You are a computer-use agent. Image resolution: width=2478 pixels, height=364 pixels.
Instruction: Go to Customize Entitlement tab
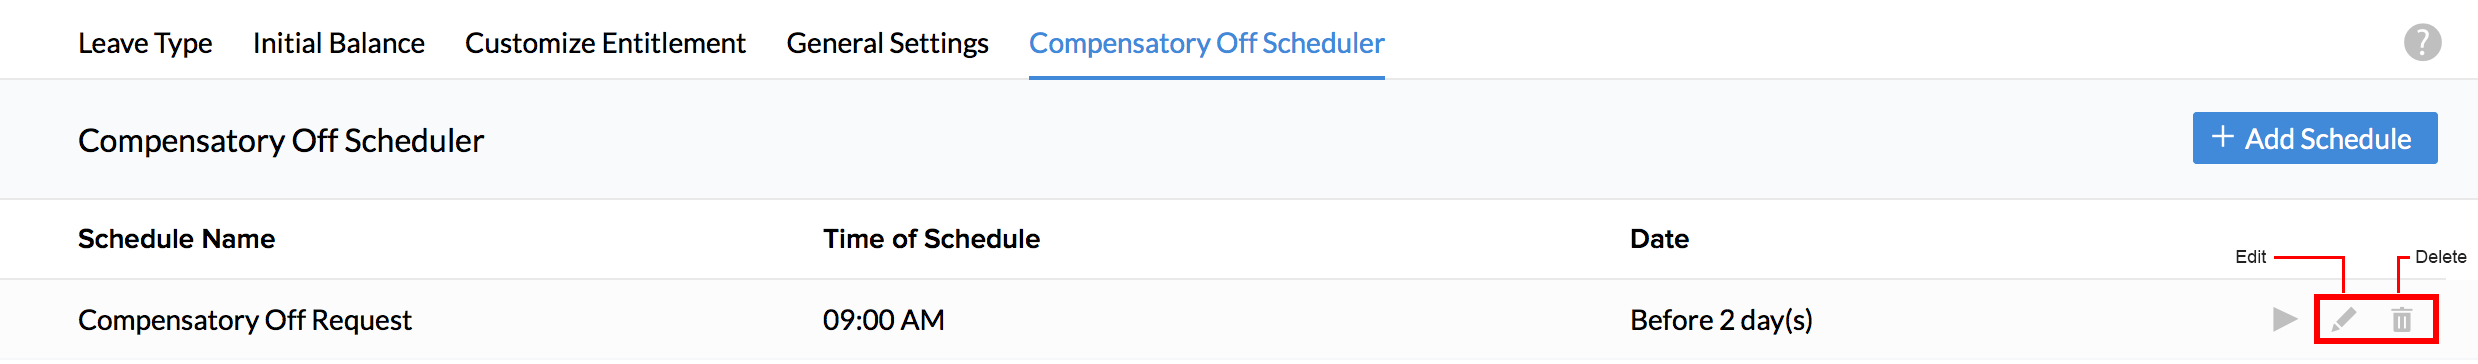(x=605, y=43)
